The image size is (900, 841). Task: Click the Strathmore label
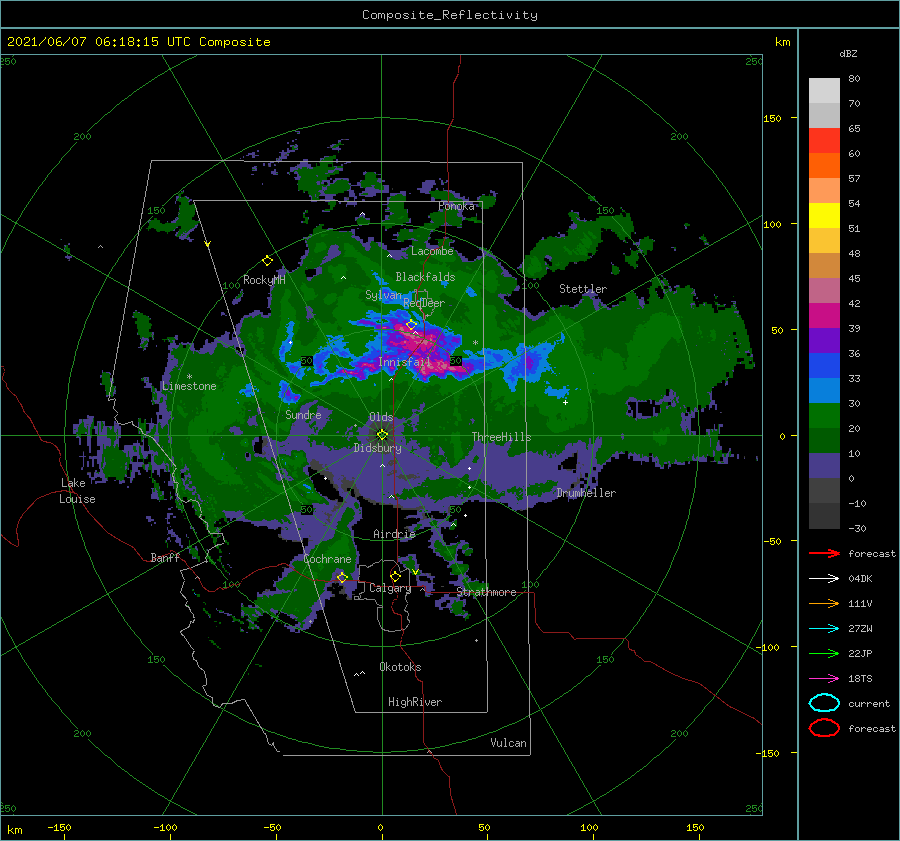pyautogui.click(x=486, y=592)
